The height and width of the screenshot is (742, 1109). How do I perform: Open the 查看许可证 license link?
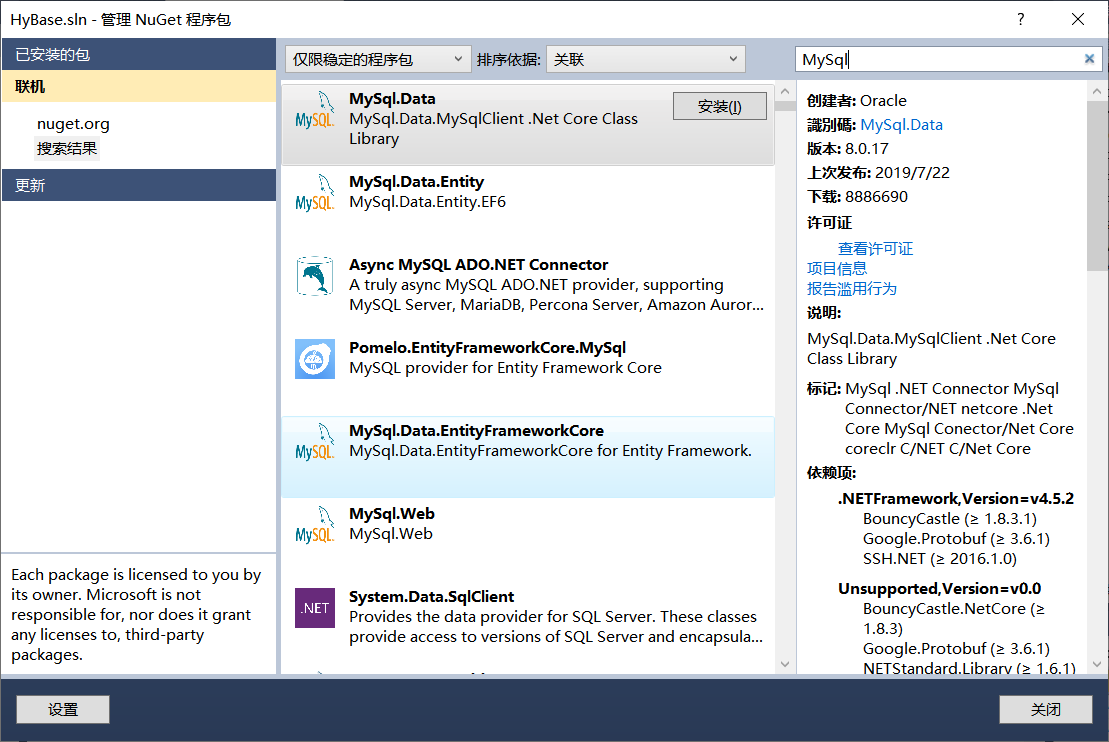[x=875, y=248]
